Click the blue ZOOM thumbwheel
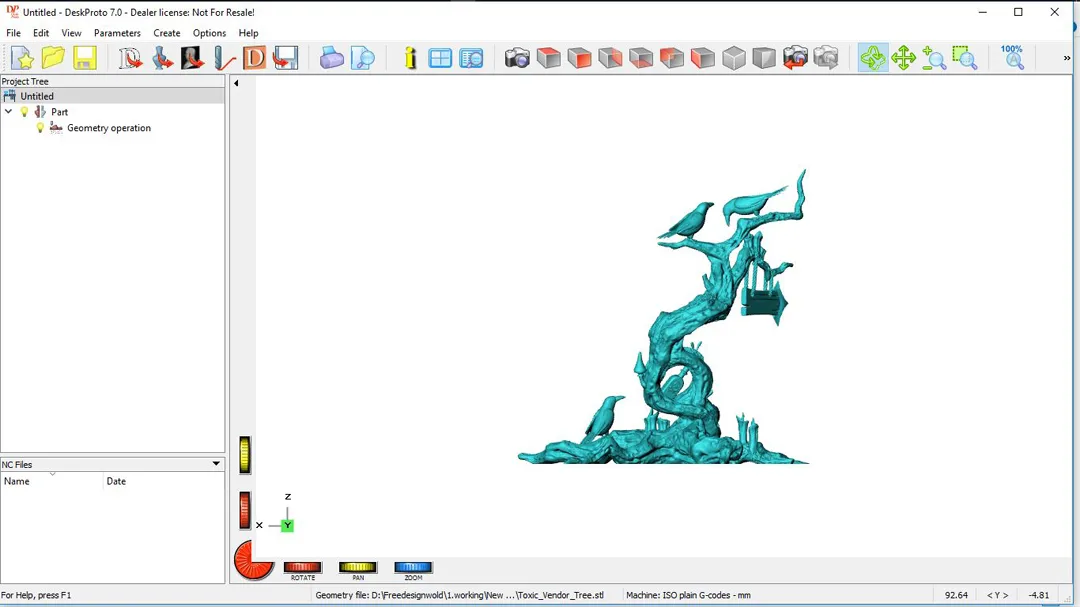 [x=413, y=567]
